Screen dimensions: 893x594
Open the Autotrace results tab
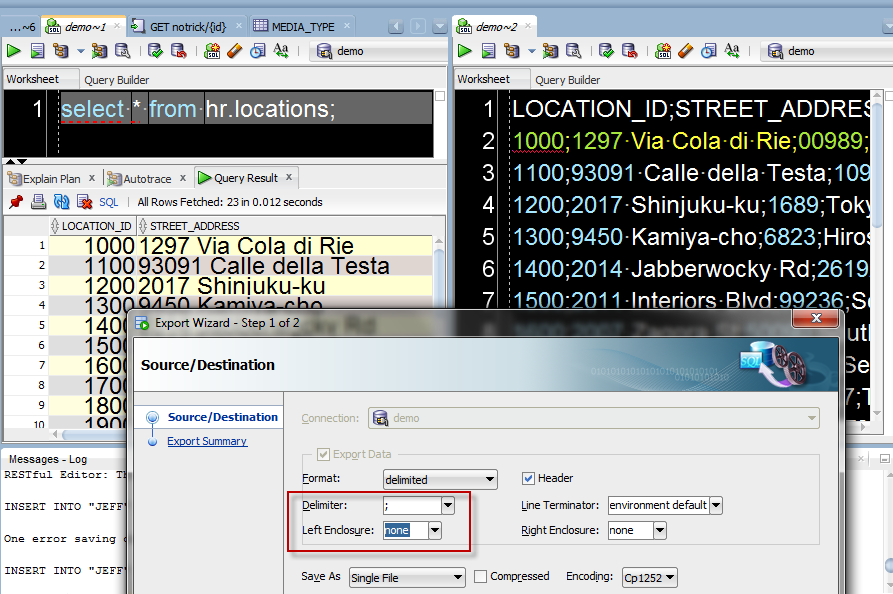(x=147, y=178)
